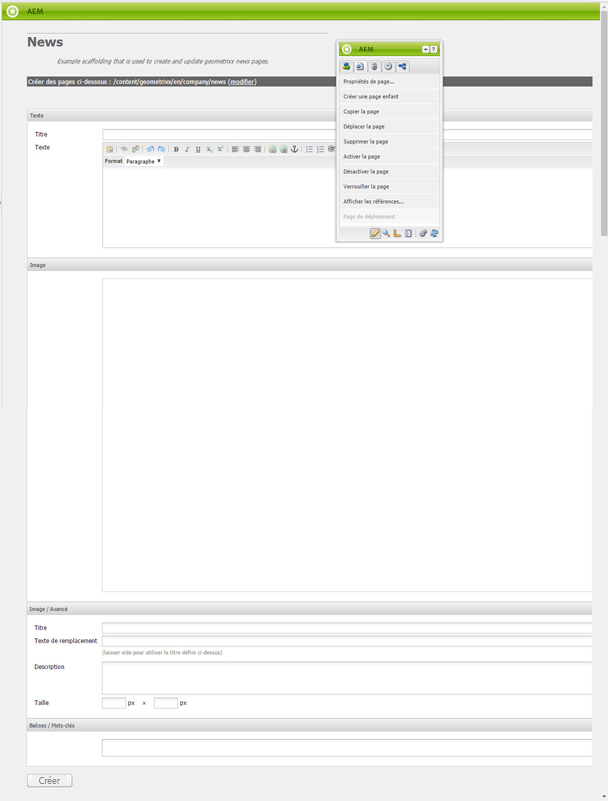Click the vertical page scrollbar
The height and width of the screenshot is (801, 608).
coord(604,123)
